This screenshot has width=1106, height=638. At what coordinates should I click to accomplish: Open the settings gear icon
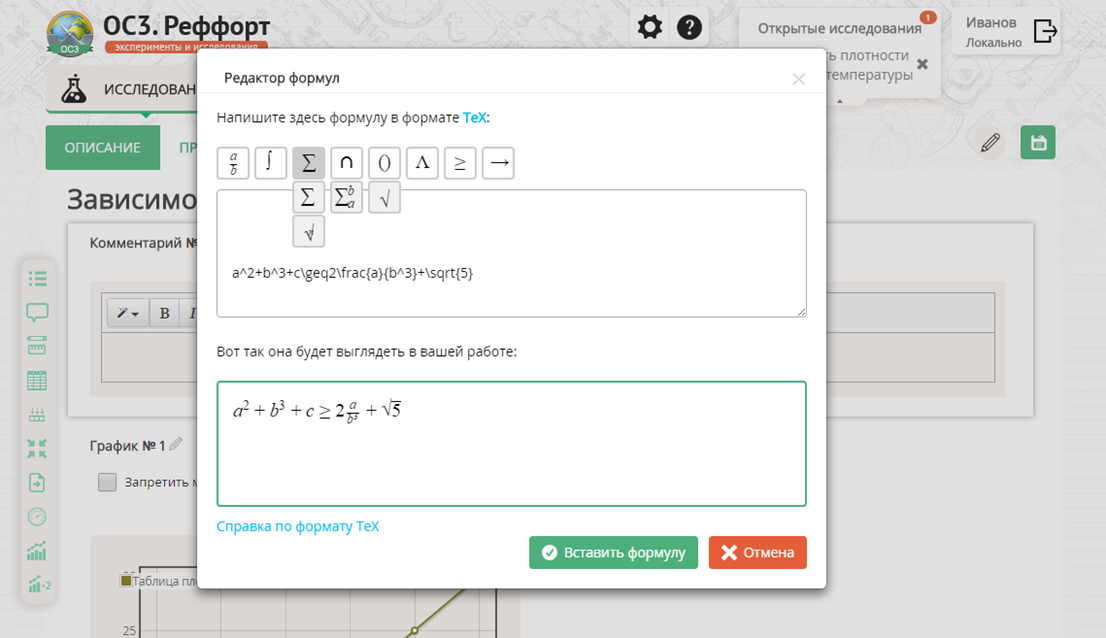[x=650, y=27]
